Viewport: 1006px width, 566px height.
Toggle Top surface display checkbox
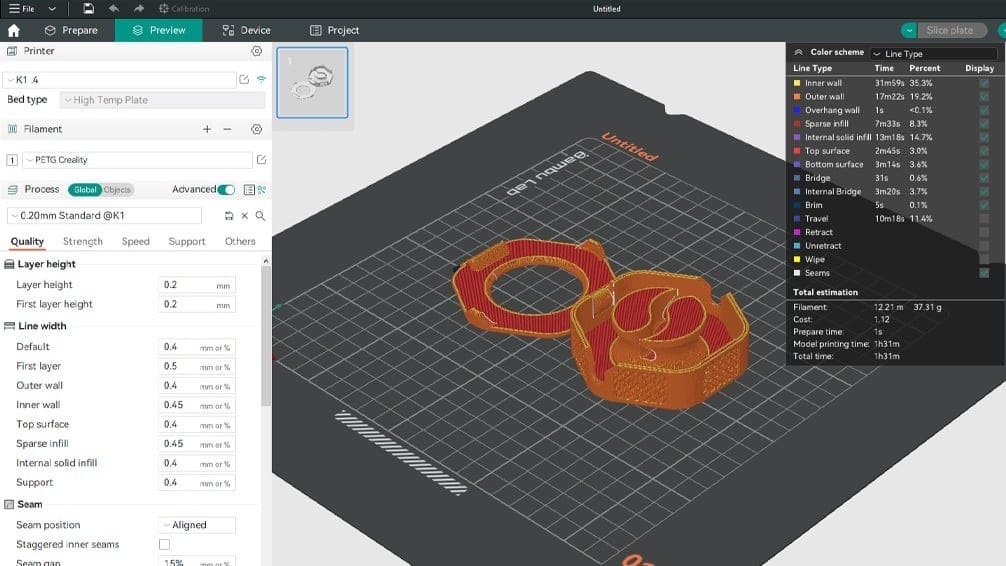[x=984, y=151]
